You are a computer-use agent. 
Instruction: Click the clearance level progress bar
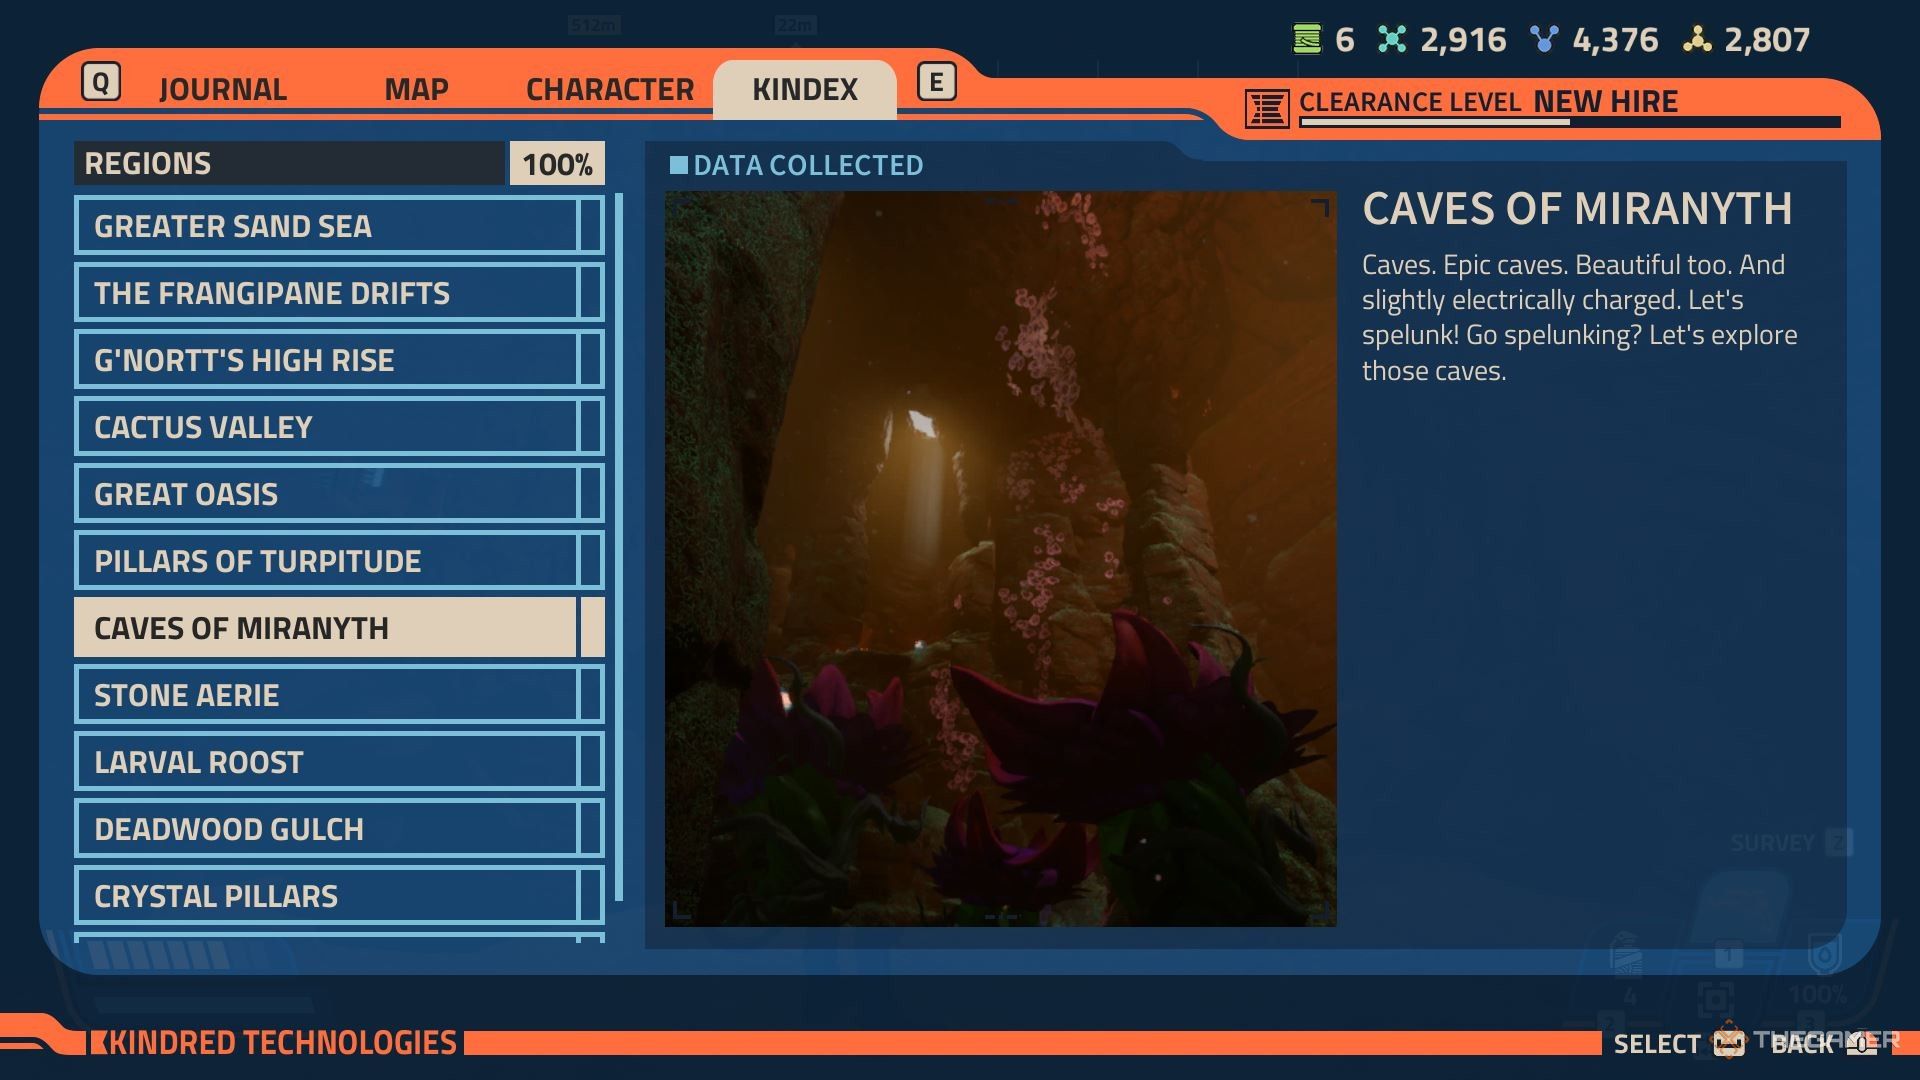tap(1568, 123)
